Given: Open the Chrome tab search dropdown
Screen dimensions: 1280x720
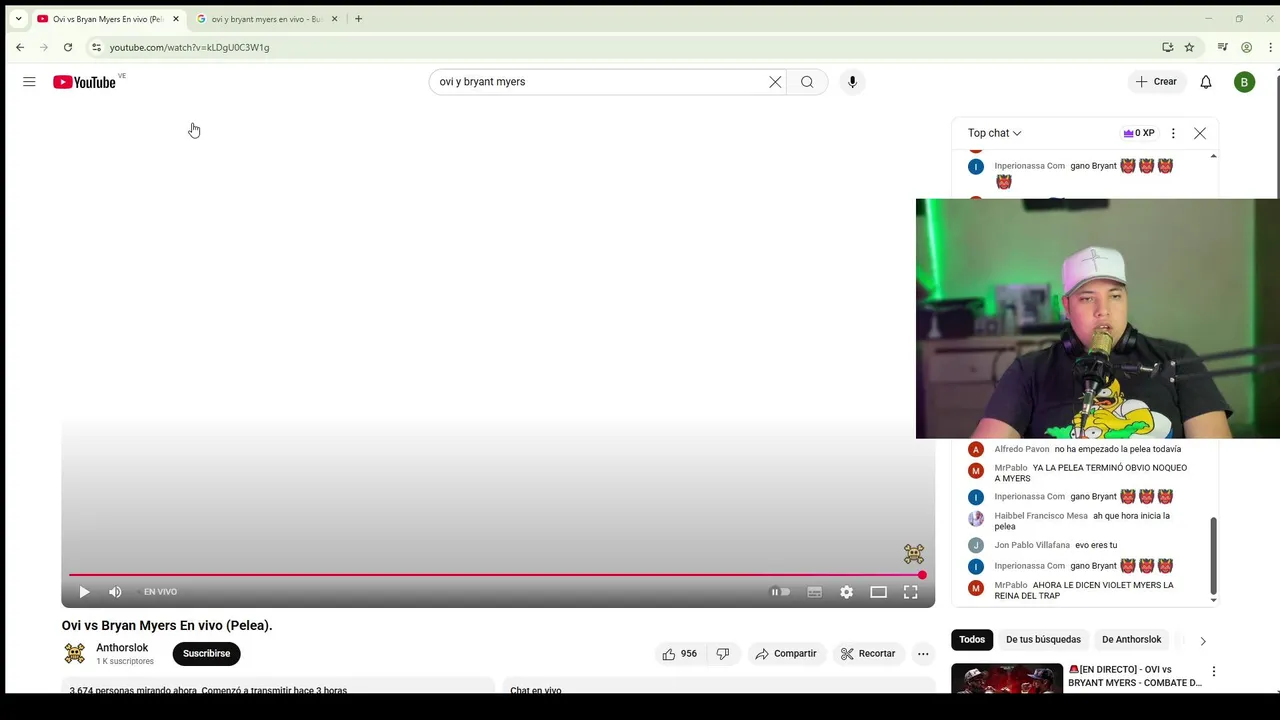Looking at the screenshot, I should pos(18,19).
